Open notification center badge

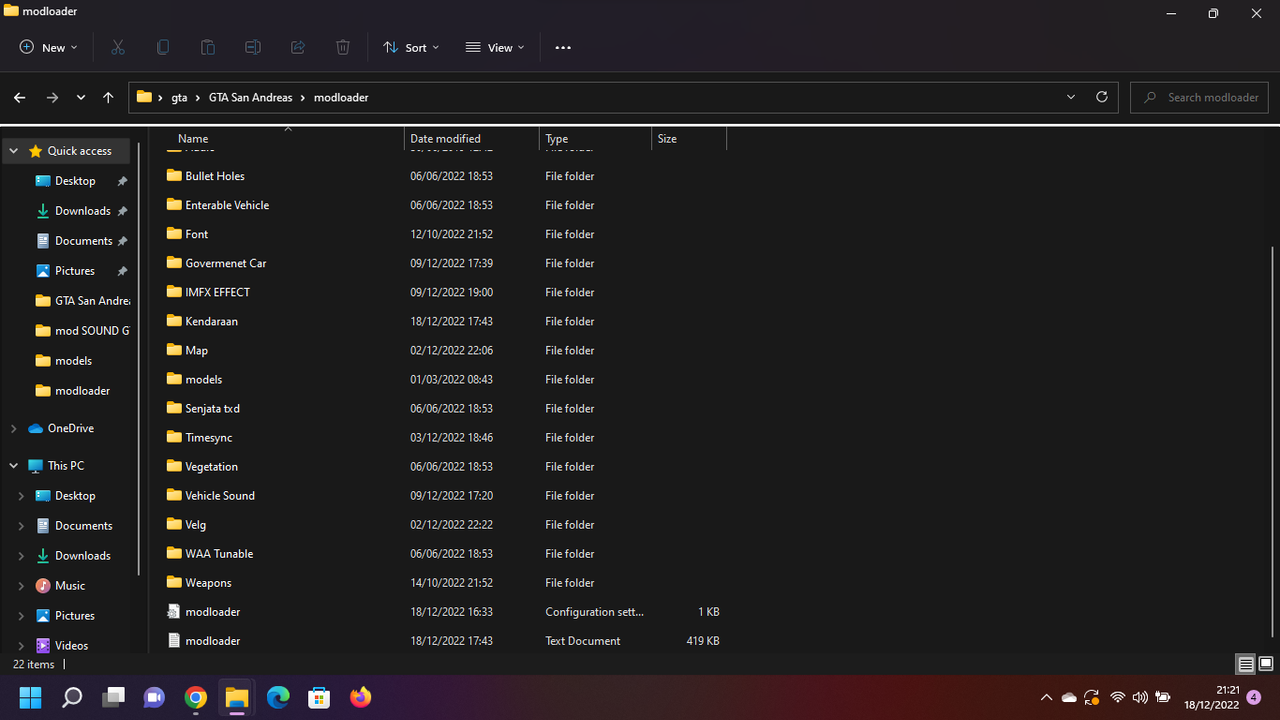point(1254,697)
